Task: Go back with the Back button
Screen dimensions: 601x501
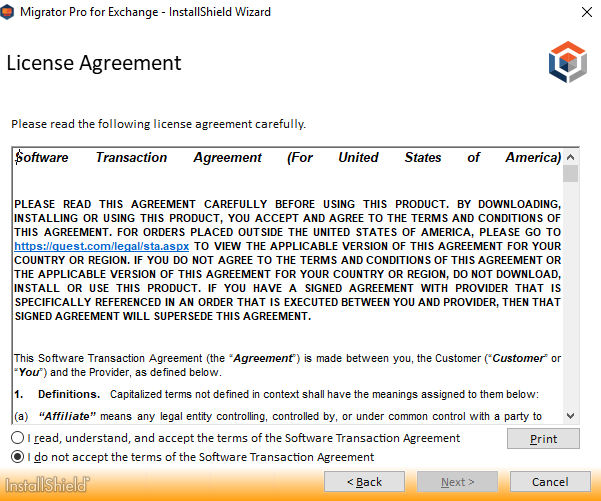Action: click(x=364, y=481)
